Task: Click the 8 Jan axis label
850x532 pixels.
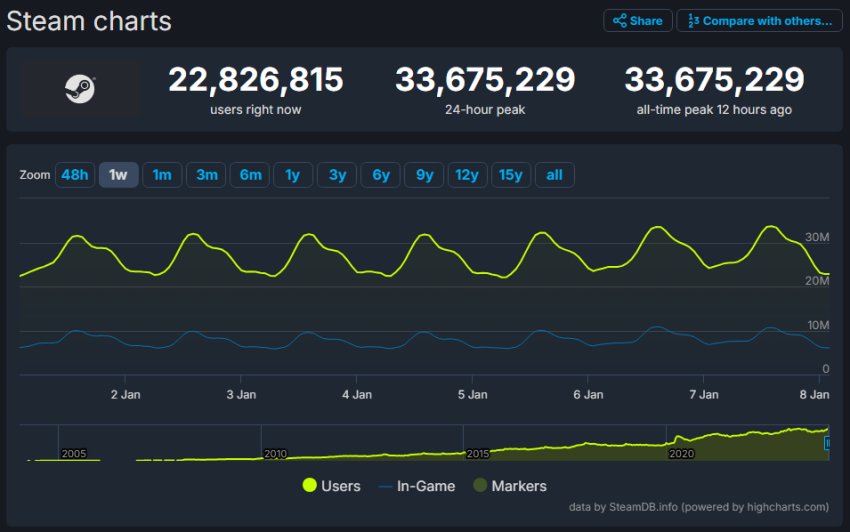Action: 814,395
